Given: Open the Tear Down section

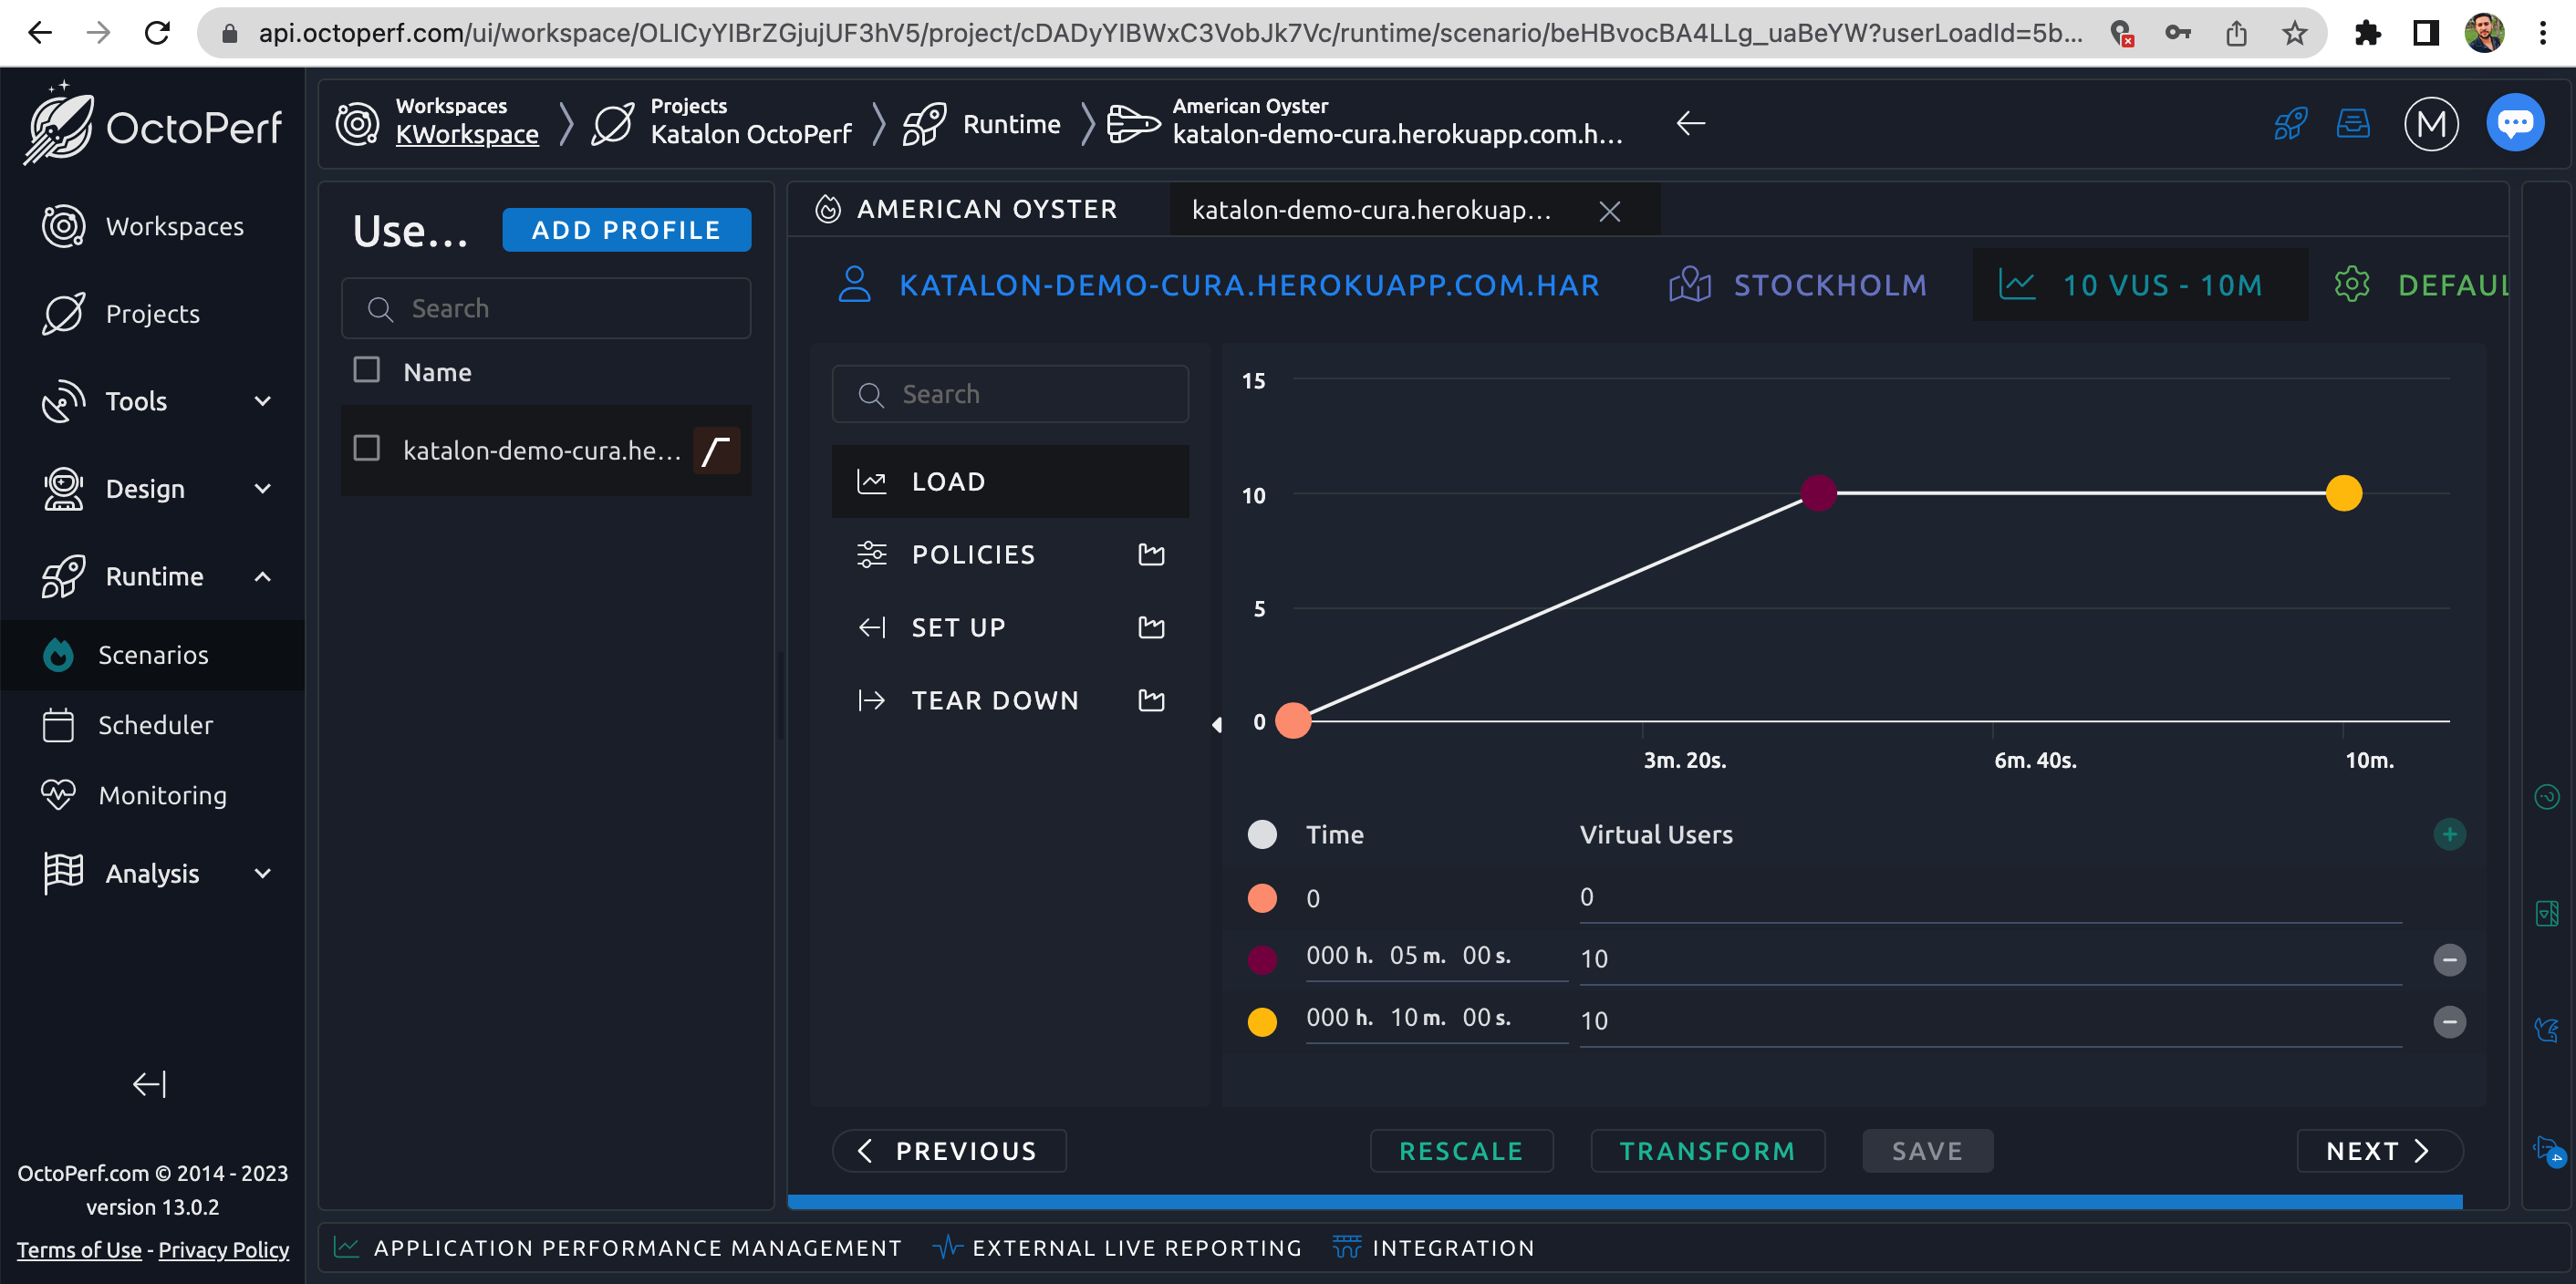Looking at the screenshot, I should [994, 700].
